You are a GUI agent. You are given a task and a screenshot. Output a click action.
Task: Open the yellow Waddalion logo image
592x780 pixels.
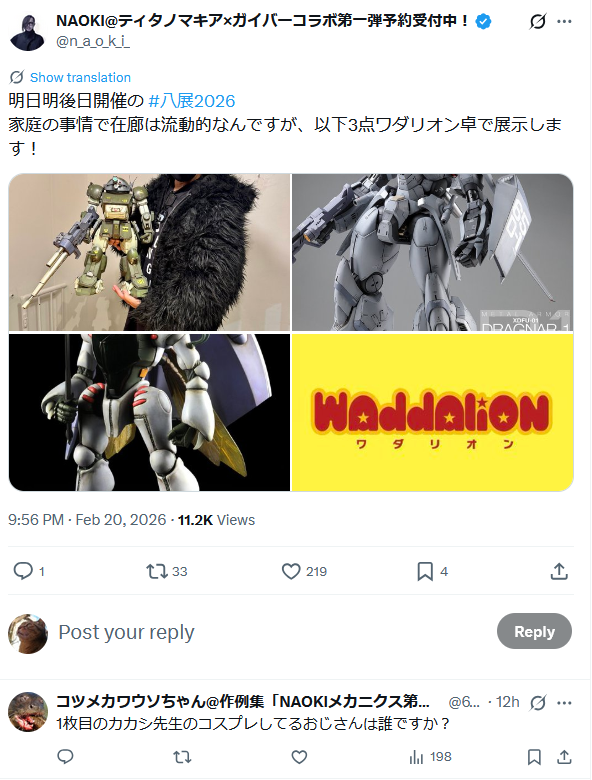pos(432,412)
